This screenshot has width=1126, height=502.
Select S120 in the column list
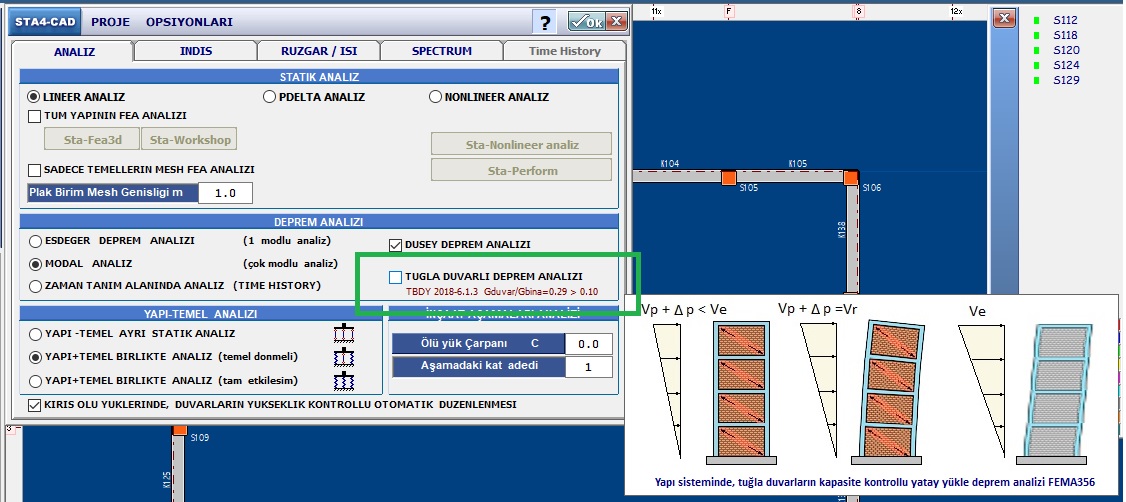1066,50
